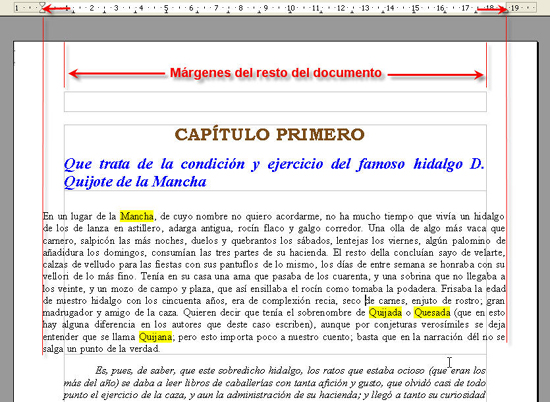Click the ruler's gray right margin area at 19

[521, 8]
